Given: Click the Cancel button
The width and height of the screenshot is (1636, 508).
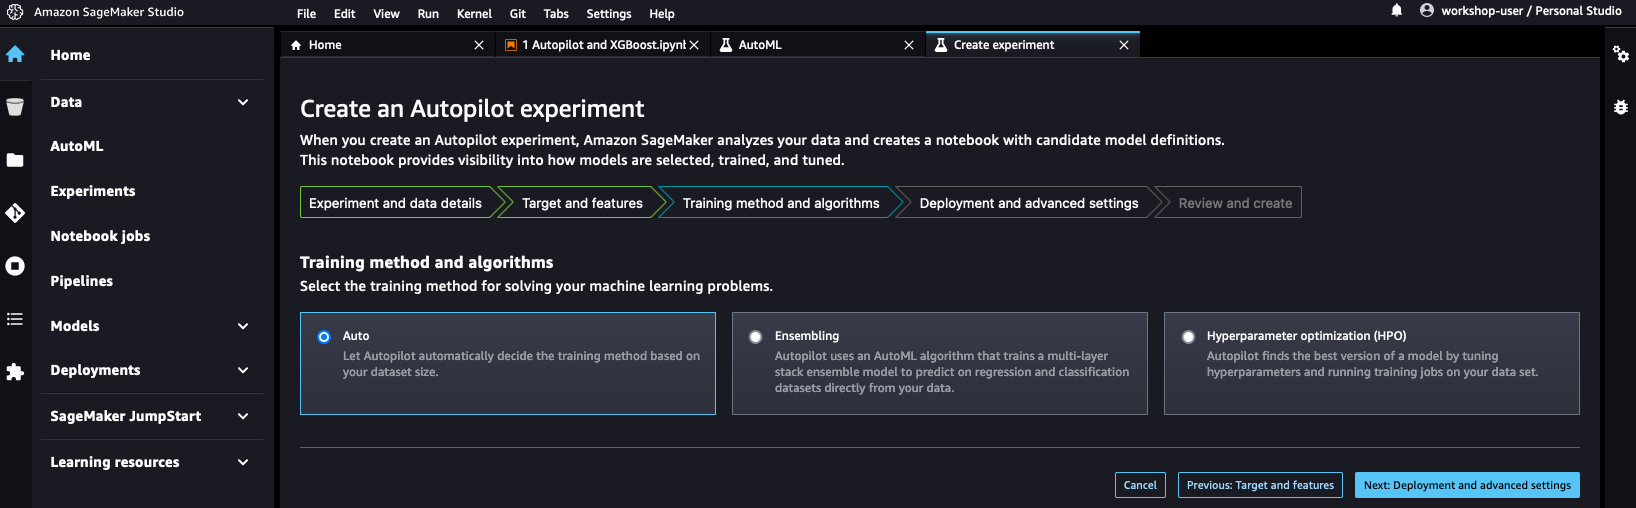Looking at the screenshot, I should 1140,485.
